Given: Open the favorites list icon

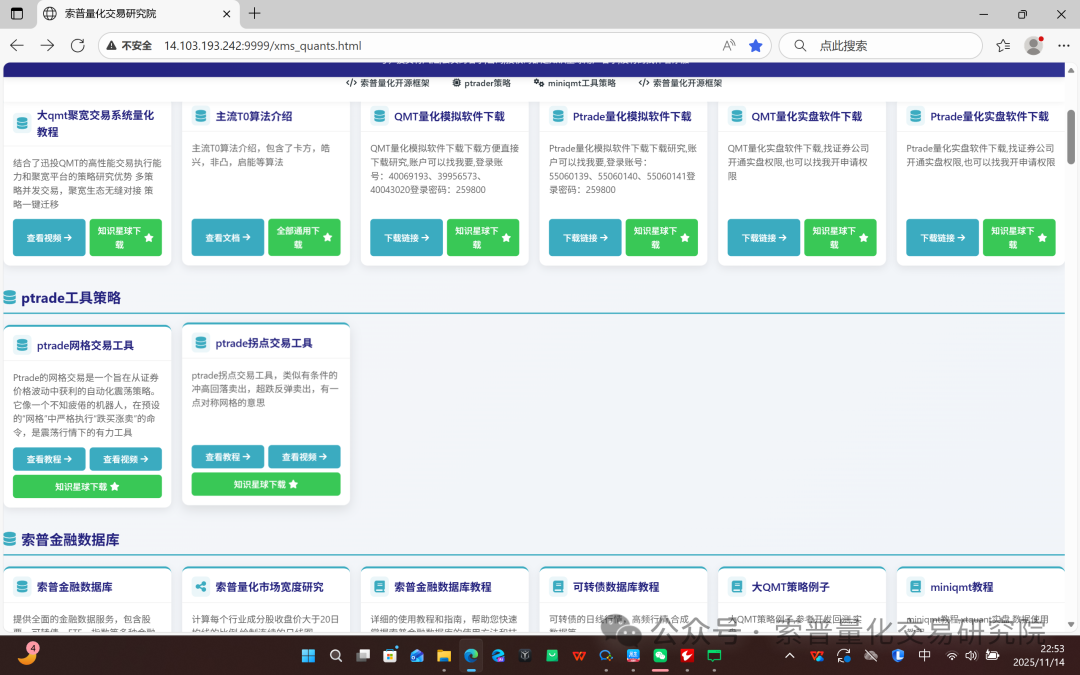Looking at the screenshot, I should (1003, 45).
